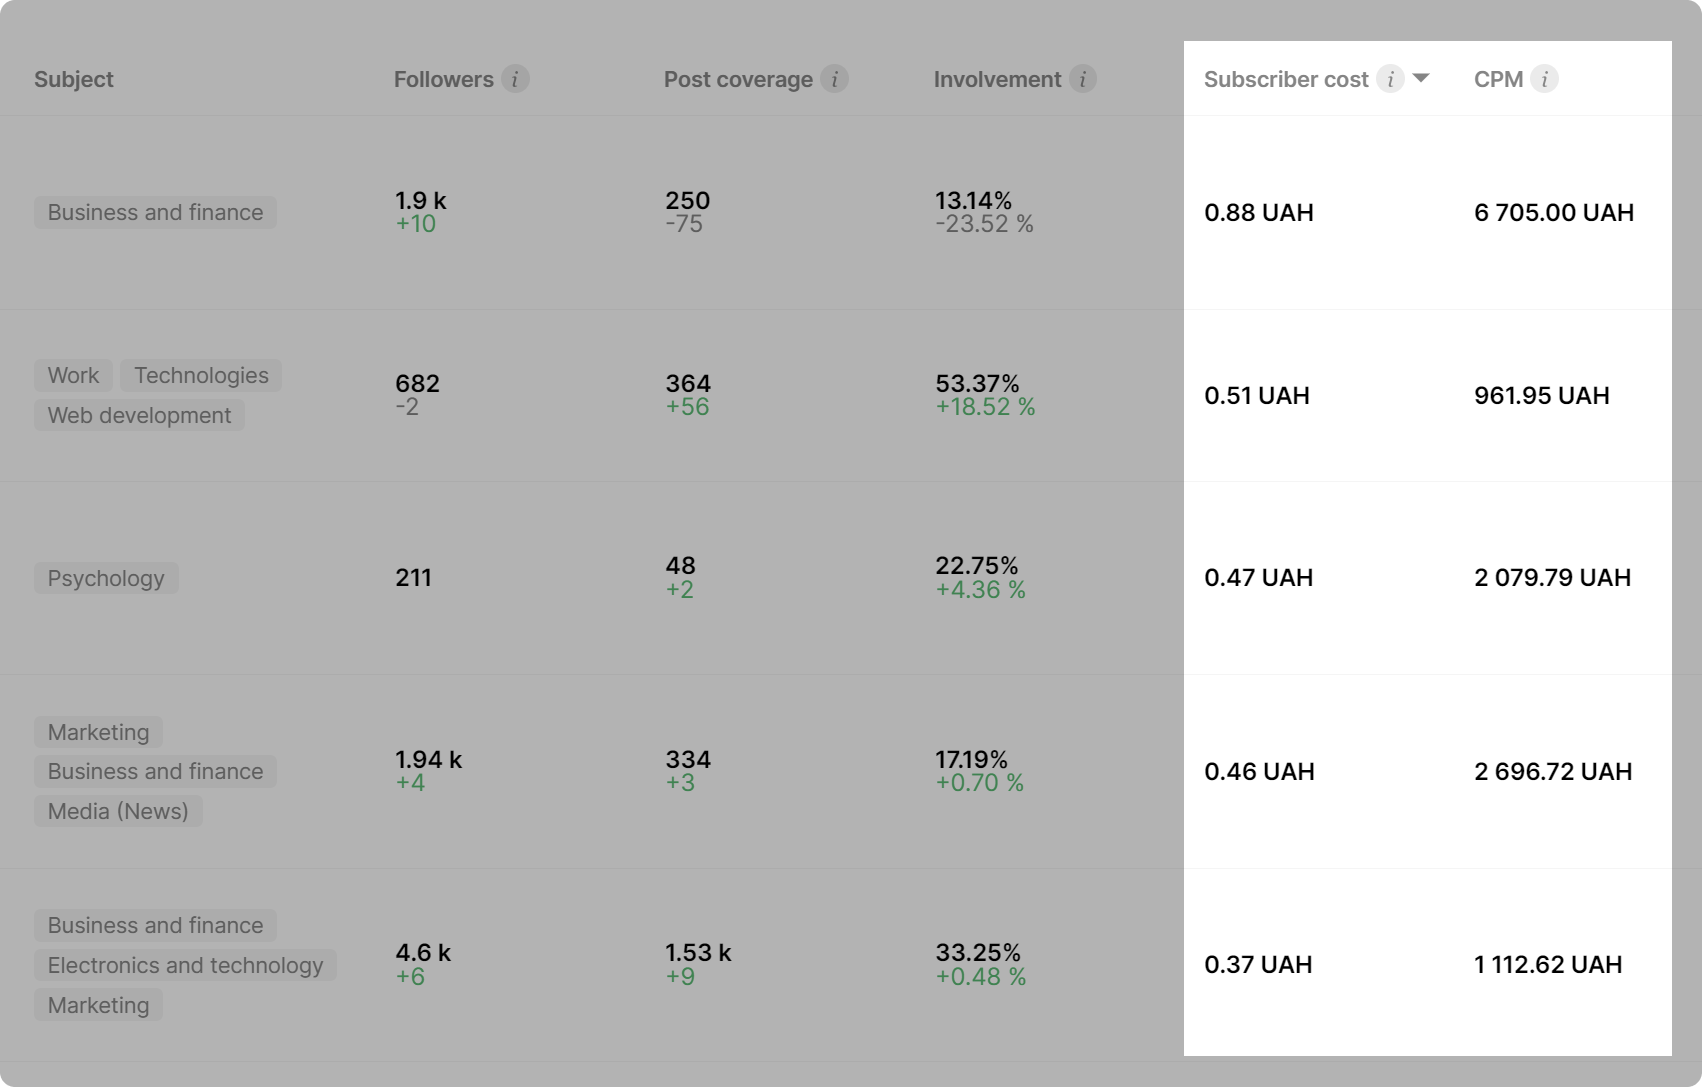Sort by the Involvement column header

997,79
